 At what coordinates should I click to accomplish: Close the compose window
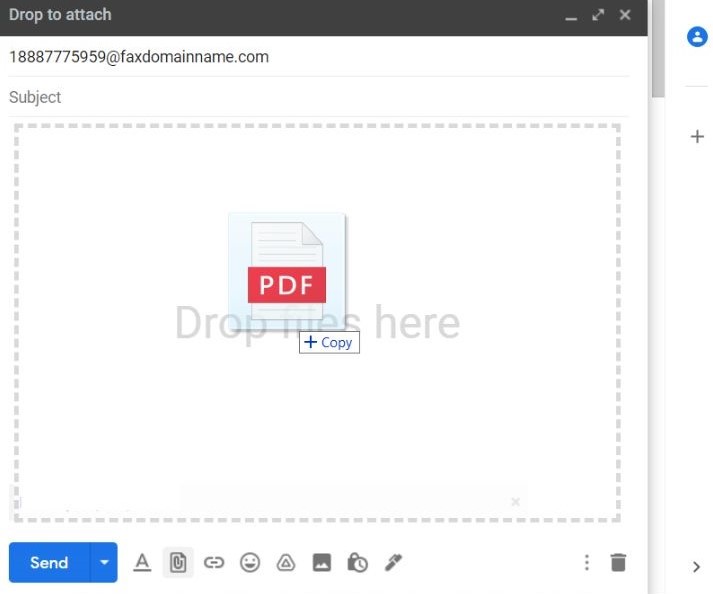[625, 15]
